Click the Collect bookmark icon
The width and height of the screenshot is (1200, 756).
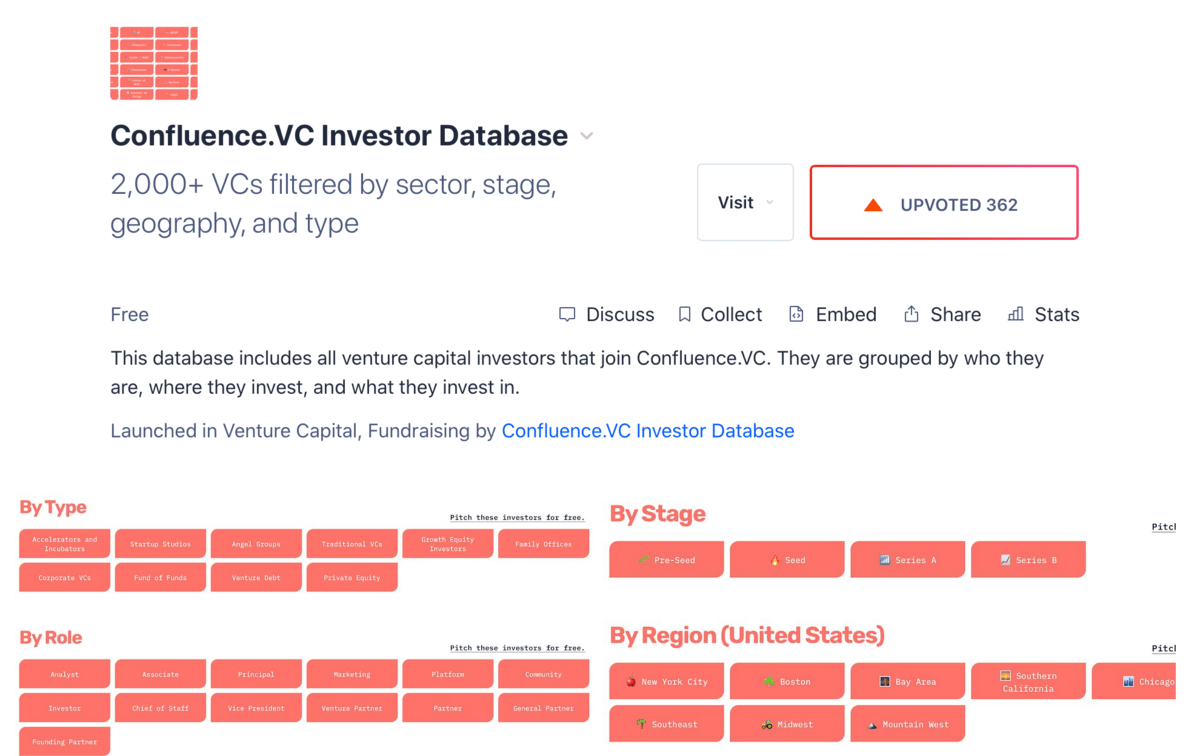coord(684,314)
